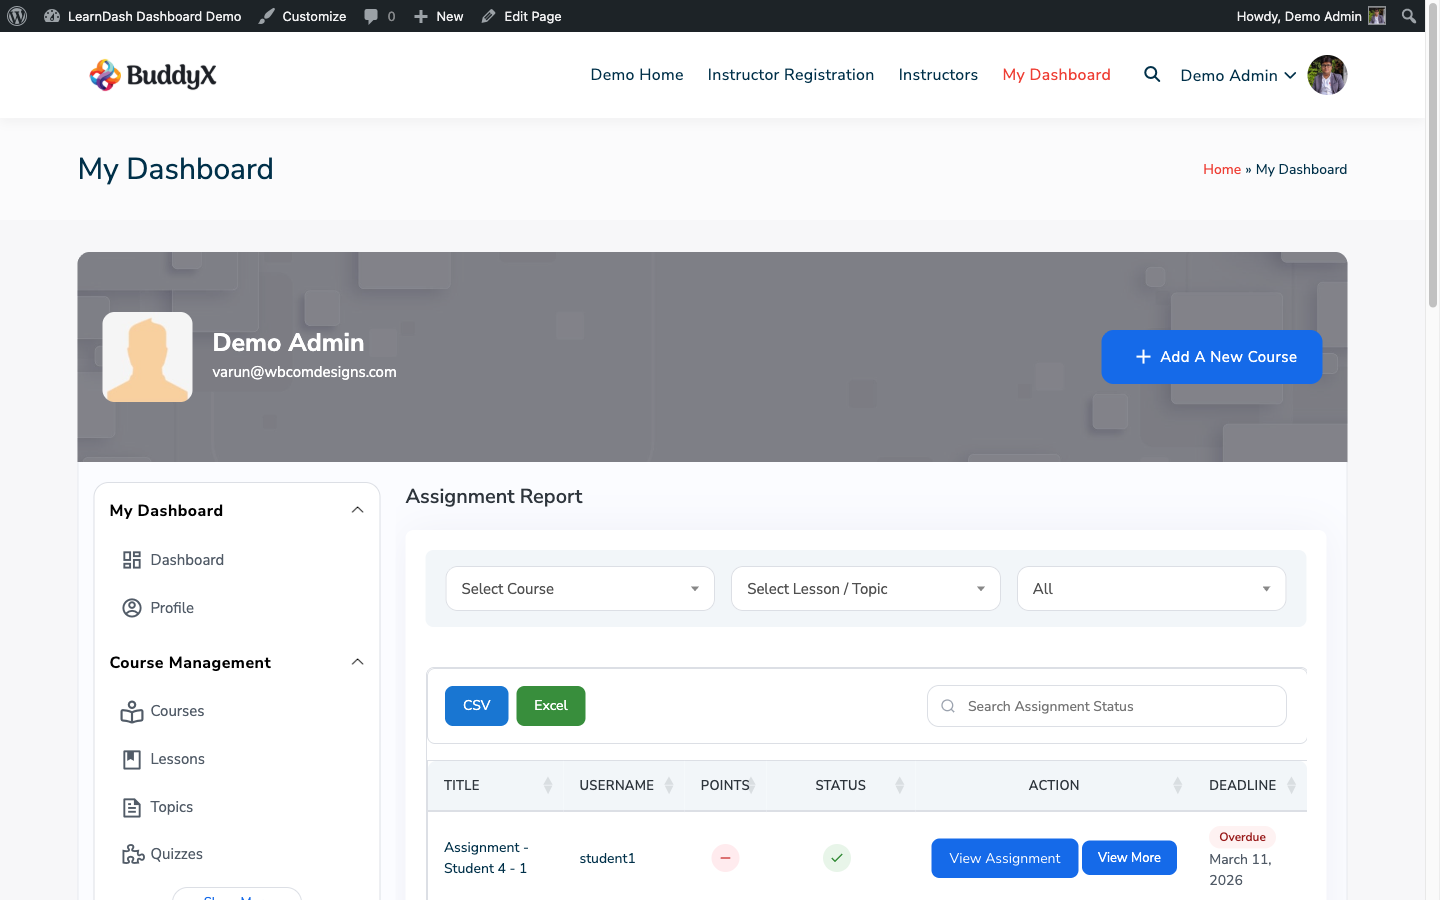
Task: Open Courses via its sidebar icon
Action: [131, 711]
